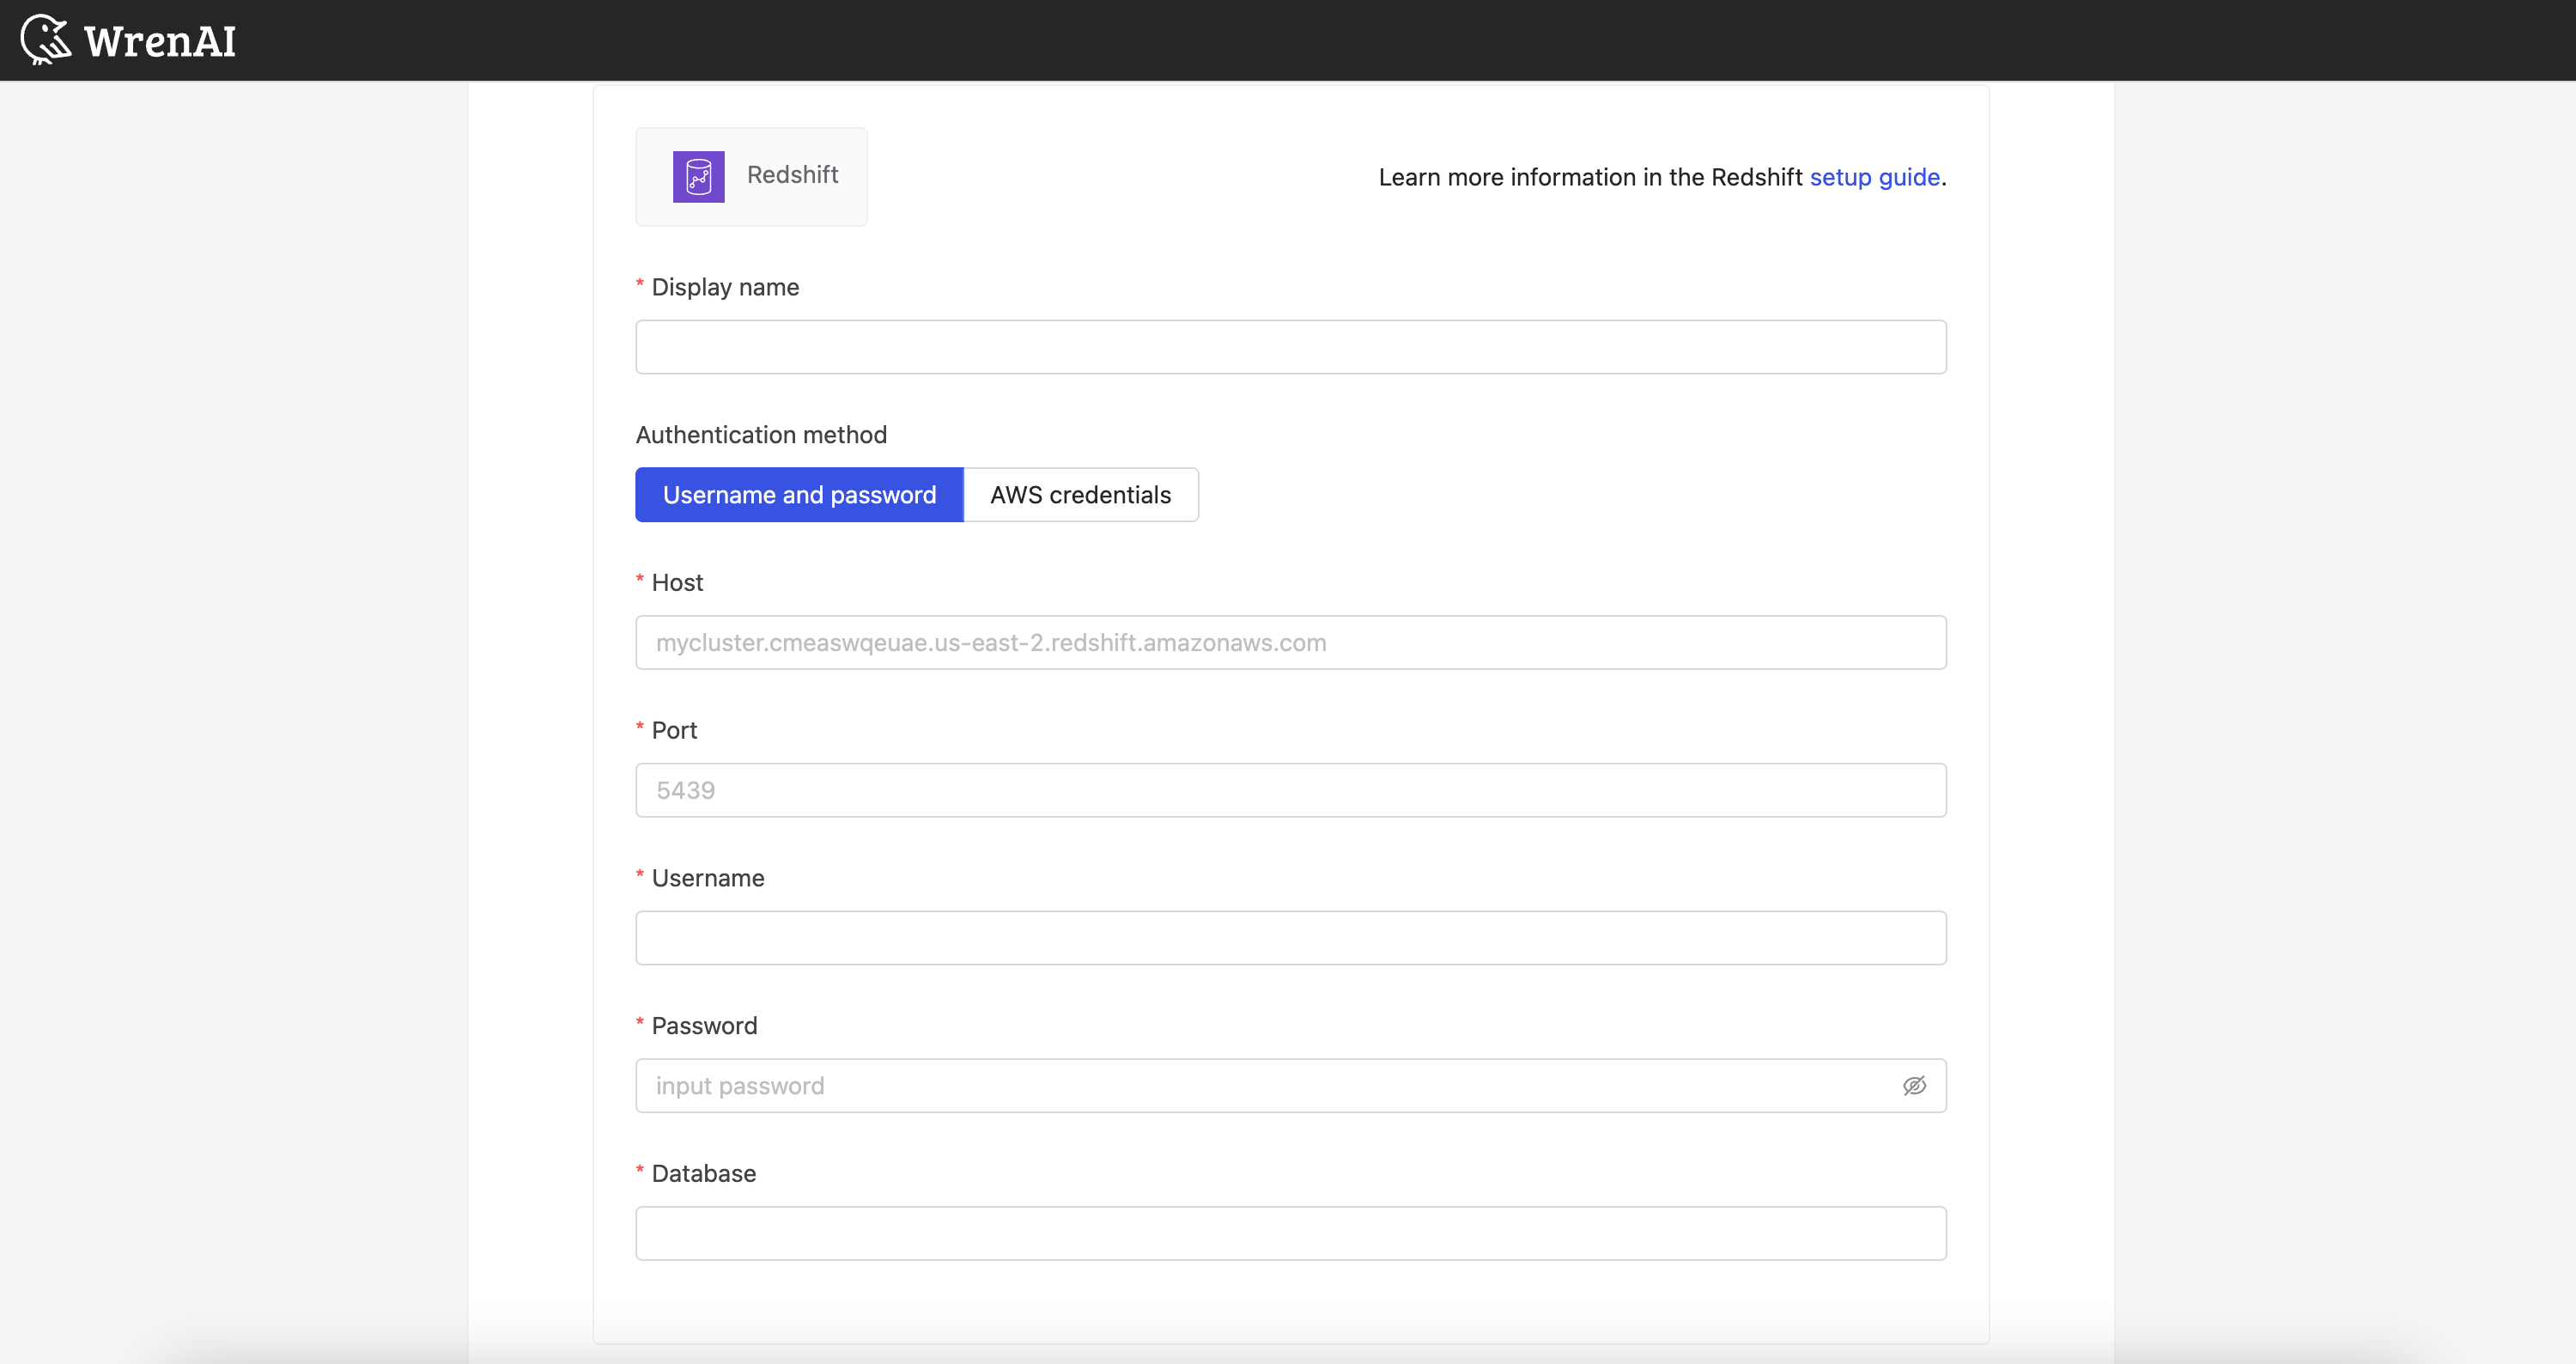This screenshot has width=2576, height=1364.
Task: Click the Port field showing 5439
Action: tap(1291, 790)
